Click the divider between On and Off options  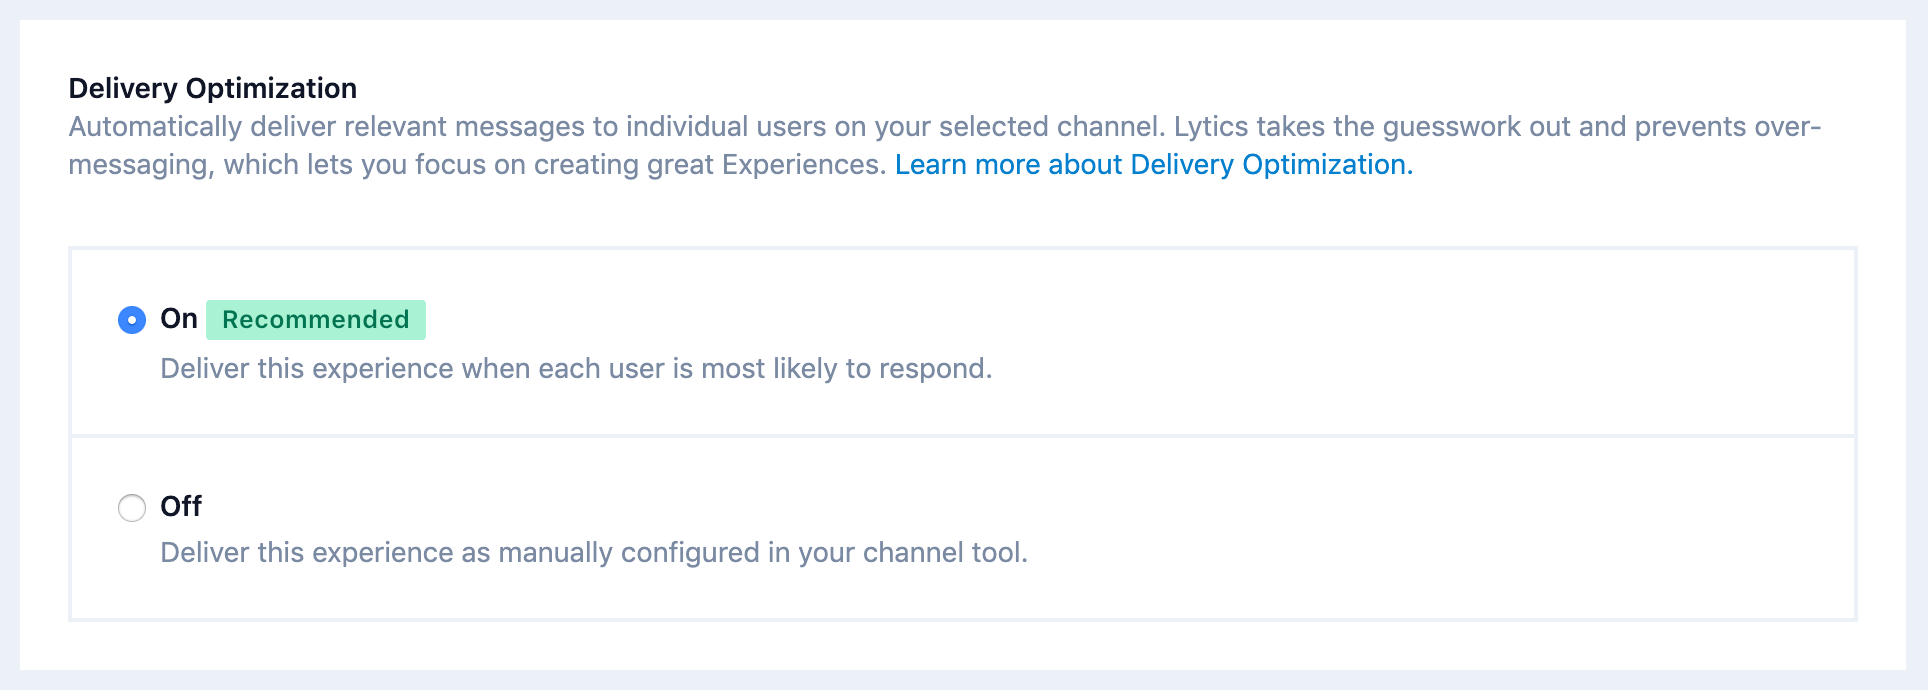point(962,436)
